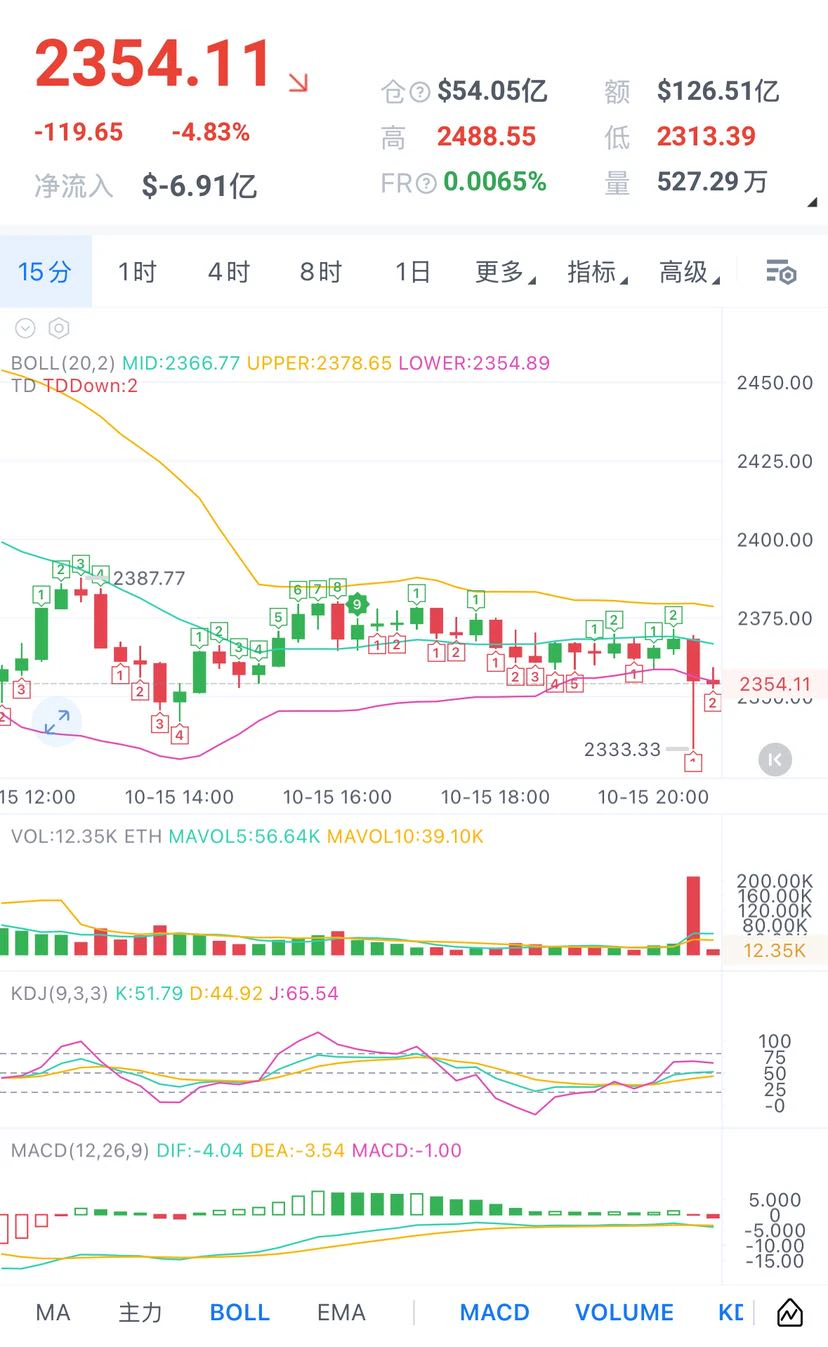The width and height of the screenshot is (828, 1347).
Task: Click the net inflow value $-6.91亿
Action: [x=200, y=185]
